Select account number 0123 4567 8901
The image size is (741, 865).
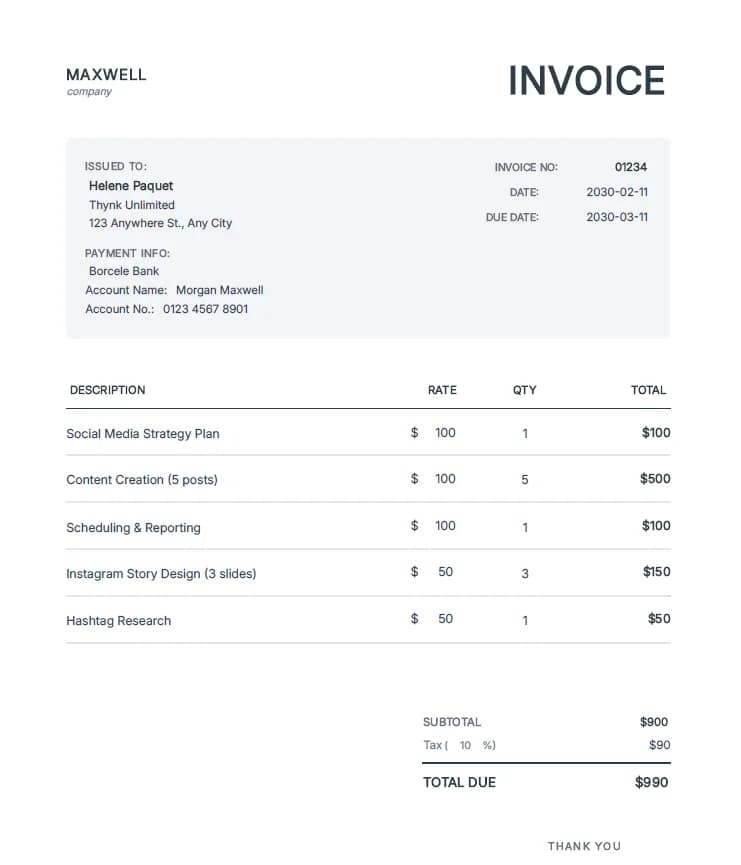coord(205,309)
